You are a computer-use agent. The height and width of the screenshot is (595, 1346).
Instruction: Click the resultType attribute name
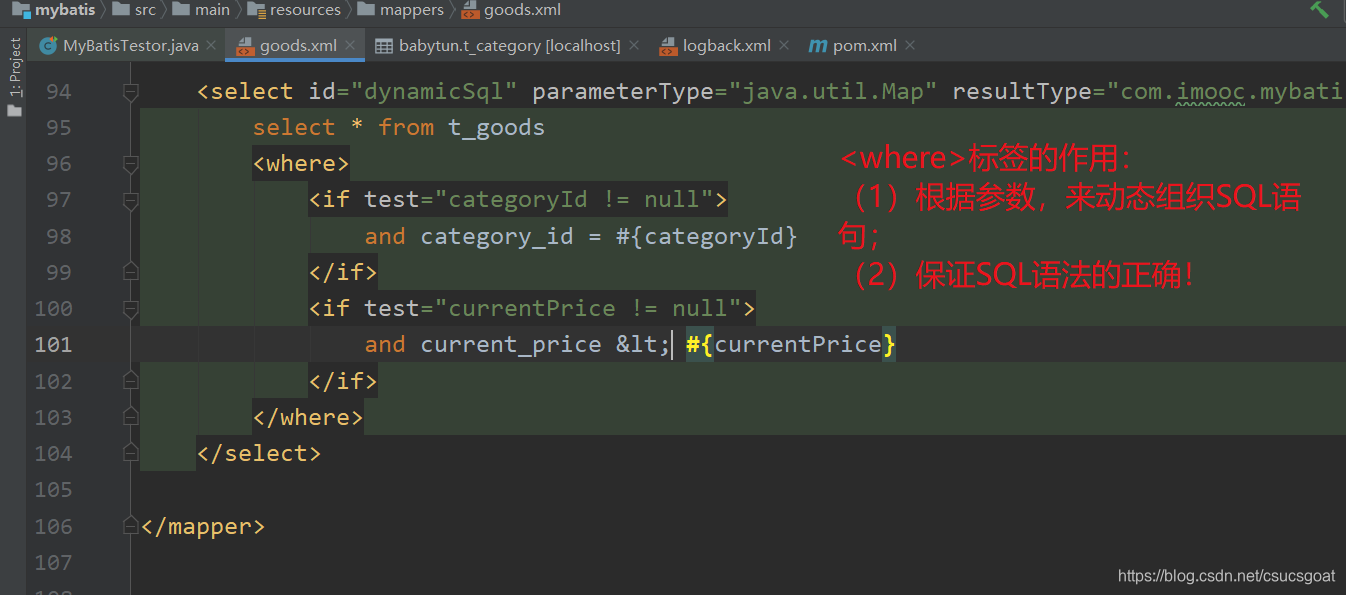coord(1022,92)
